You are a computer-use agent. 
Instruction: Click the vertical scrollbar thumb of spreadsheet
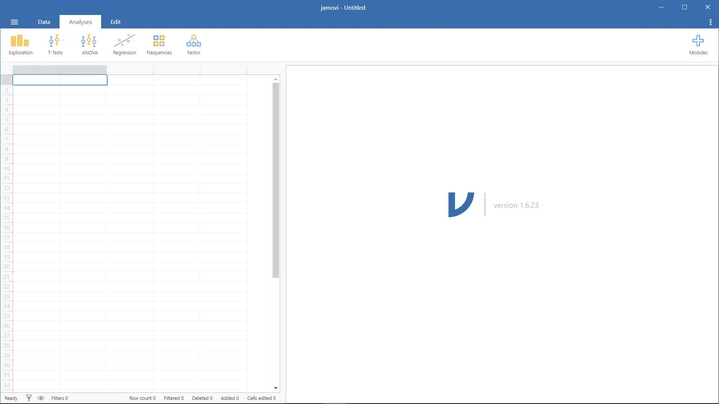click(x=276, y=180)
